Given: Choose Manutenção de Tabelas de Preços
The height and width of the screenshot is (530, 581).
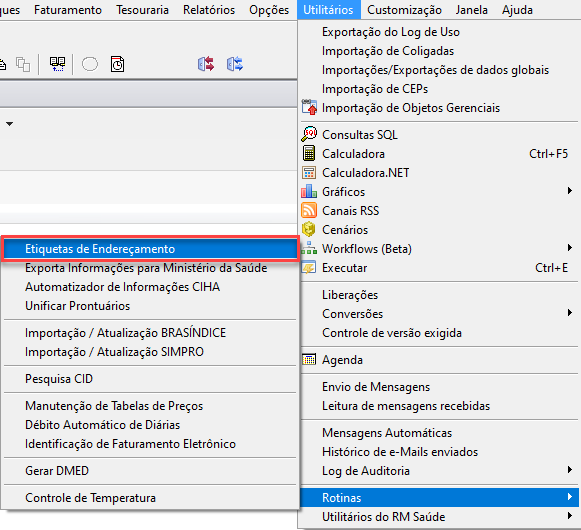Looking at the screenshot, I should coord(150,405).
